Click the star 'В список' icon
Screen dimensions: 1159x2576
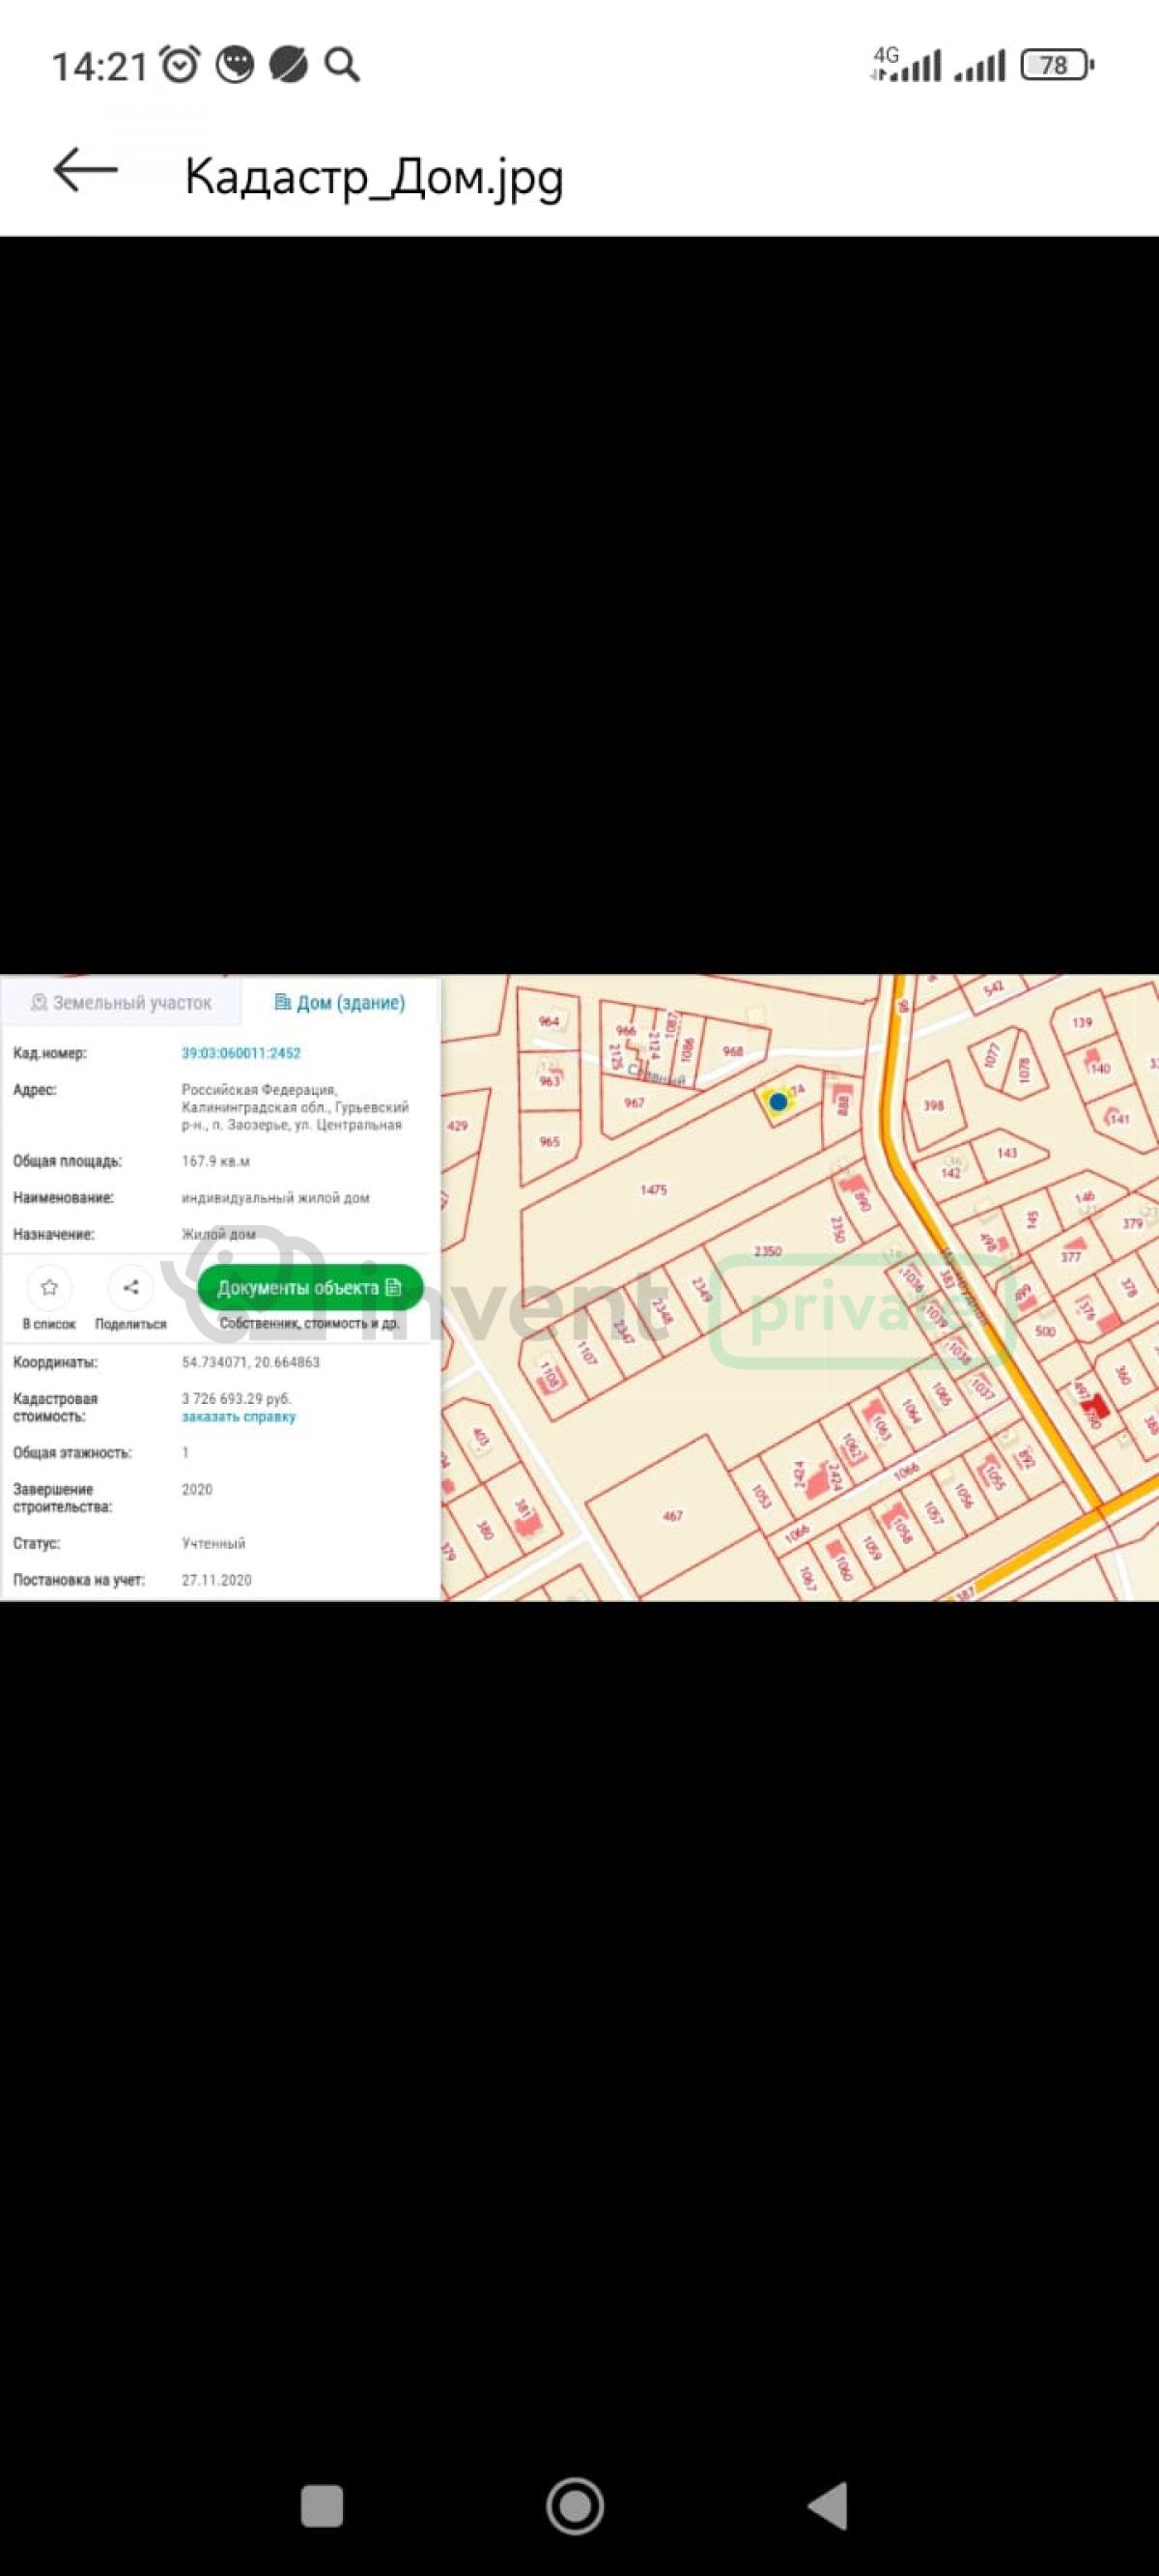(x=49, y=1287)
